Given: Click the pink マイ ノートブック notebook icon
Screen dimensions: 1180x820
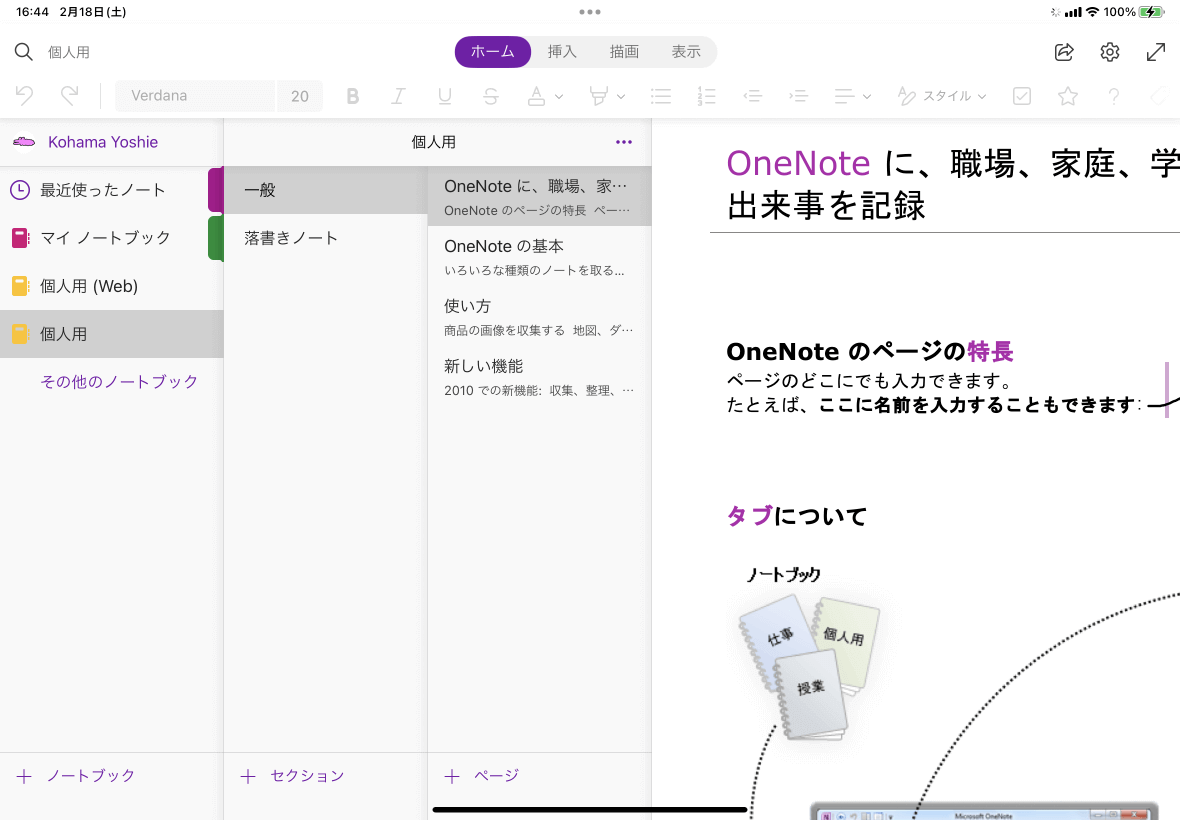Looking at the screenshot, I should [20, 238].
